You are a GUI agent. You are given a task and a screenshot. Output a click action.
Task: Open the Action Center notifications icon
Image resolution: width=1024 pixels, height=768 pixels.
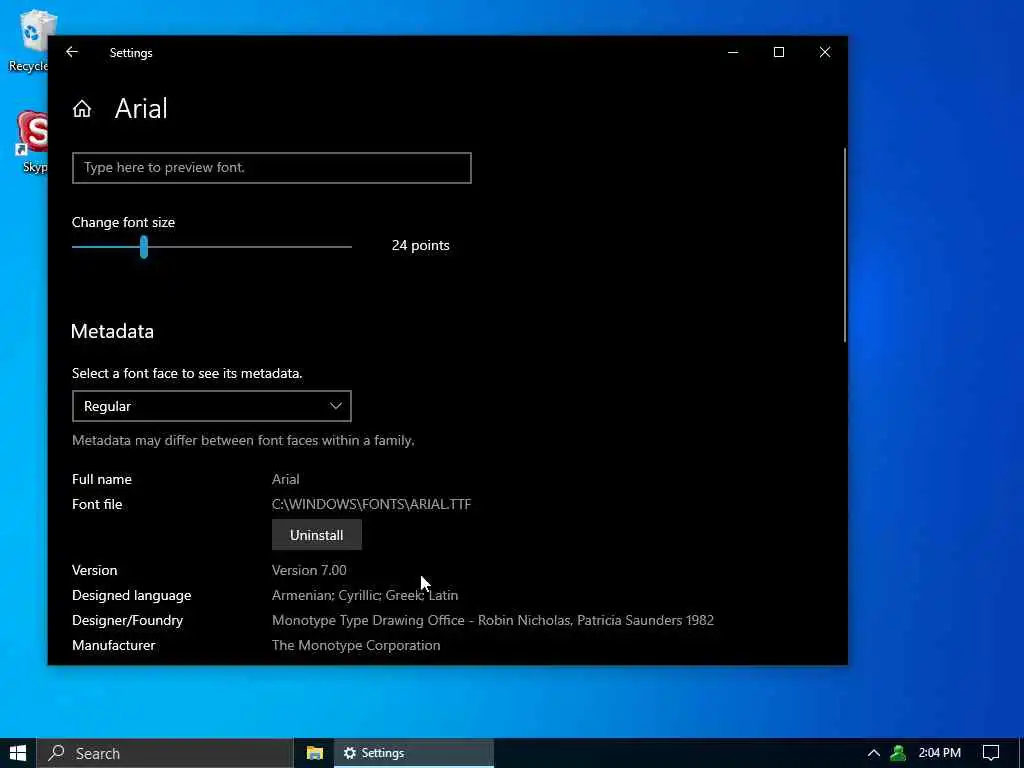991,753
